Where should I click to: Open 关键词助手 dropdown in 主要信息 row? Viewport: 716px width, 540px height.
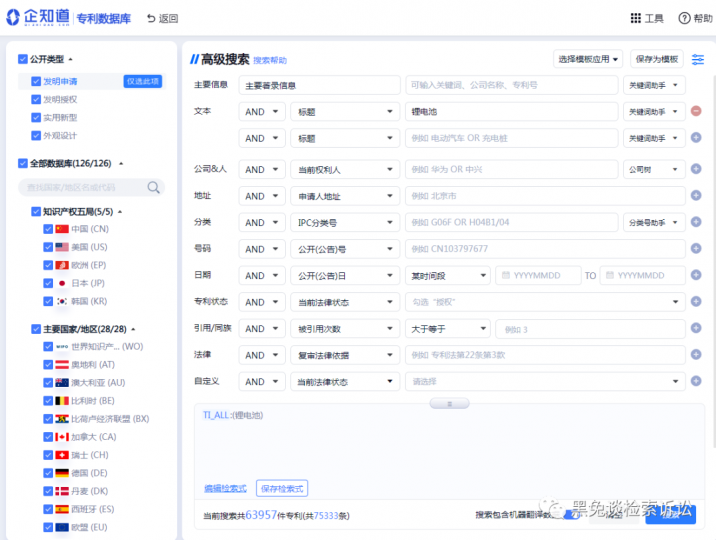[x=654, y=85]
